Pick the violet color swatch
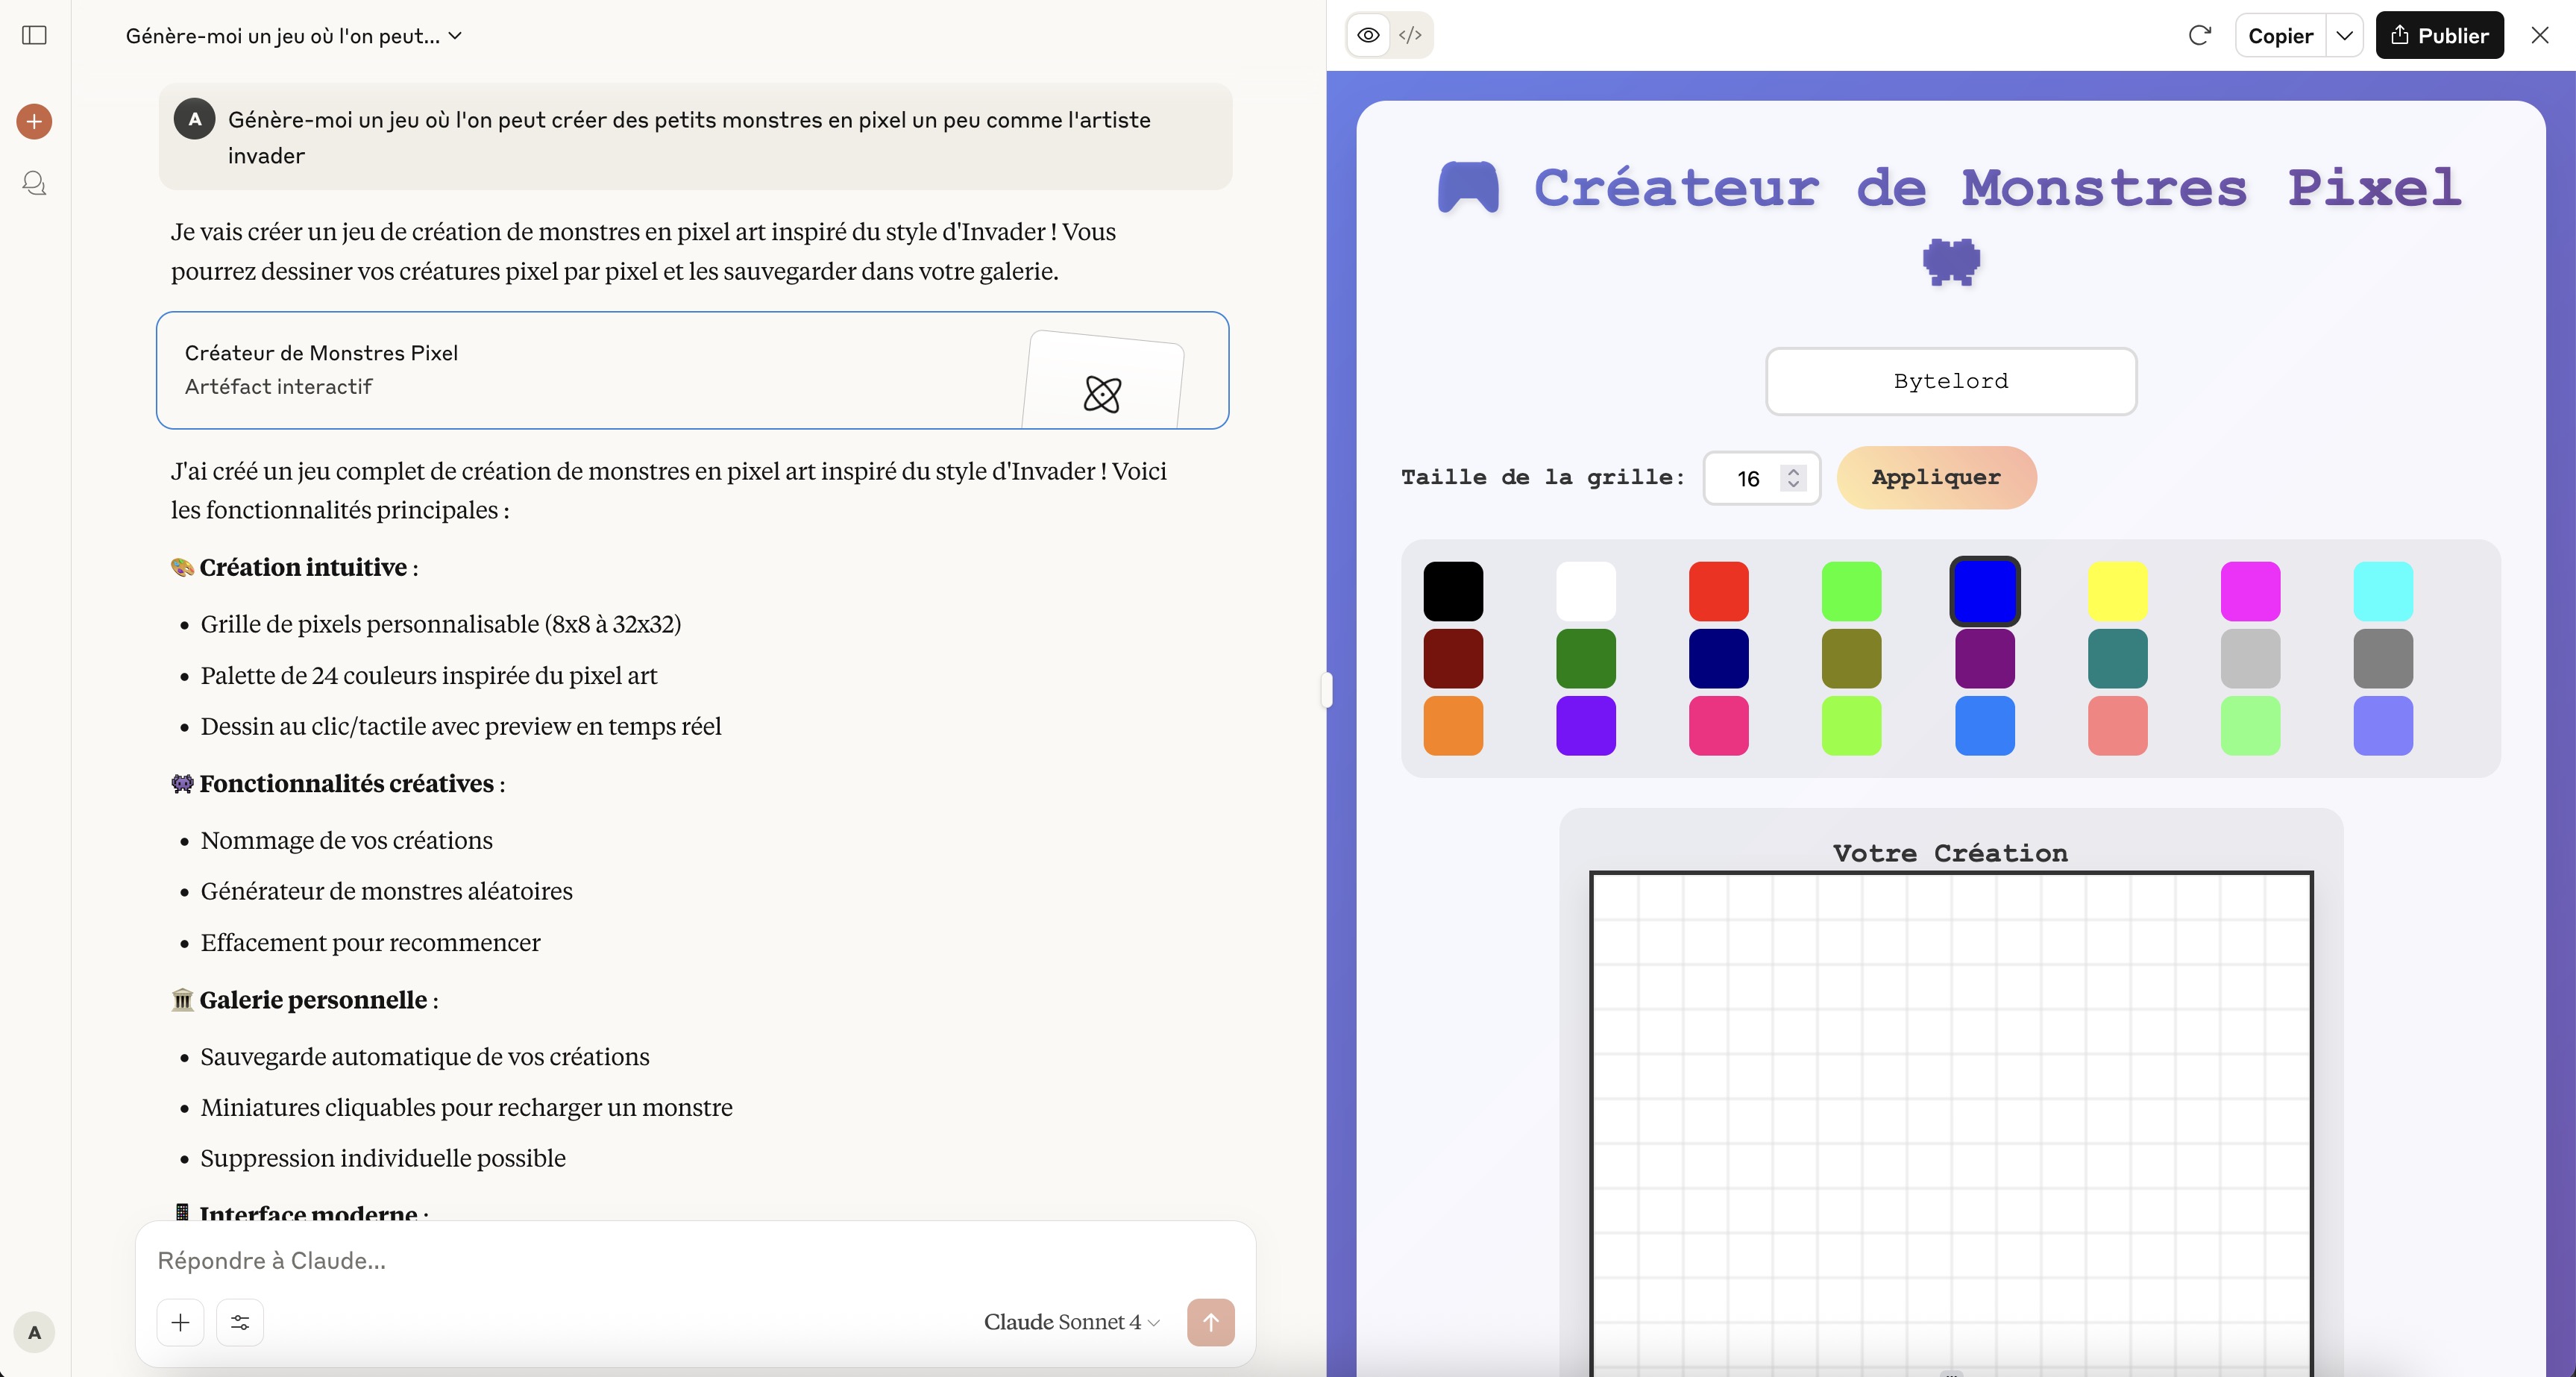Image resolution: width=2576 pixels, height=1377 pixels. (1586, 725)
